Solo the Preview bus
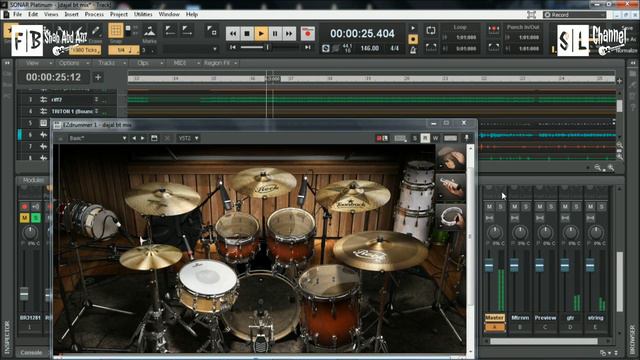The image size is (640, 360). click(551, 207)
